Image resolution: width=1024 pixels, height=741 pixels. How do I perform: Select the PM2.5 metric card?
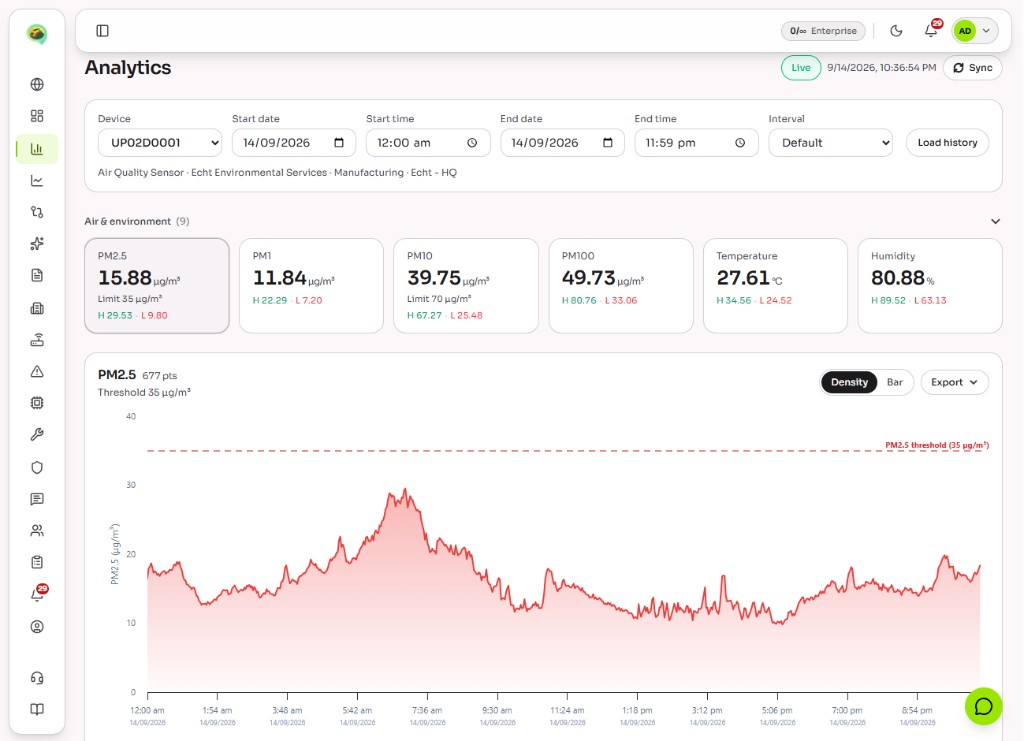(157, 286)
